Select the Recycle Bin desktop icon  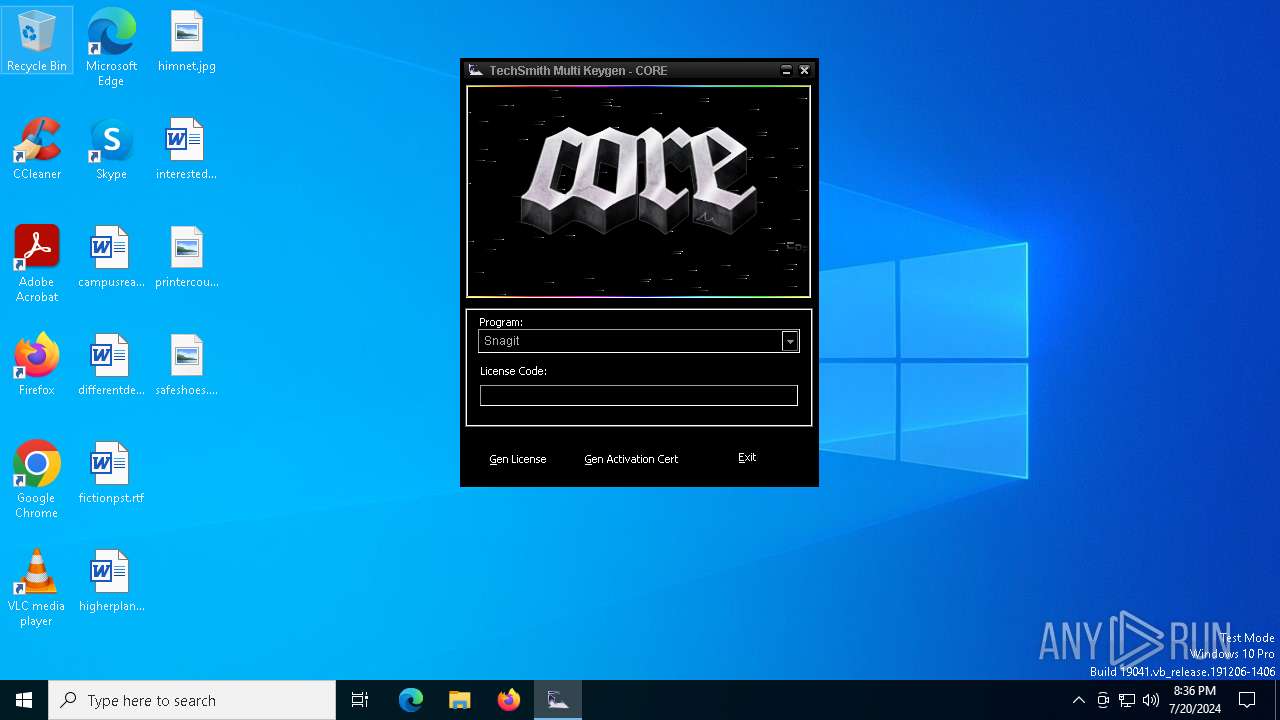pos(37,40)
